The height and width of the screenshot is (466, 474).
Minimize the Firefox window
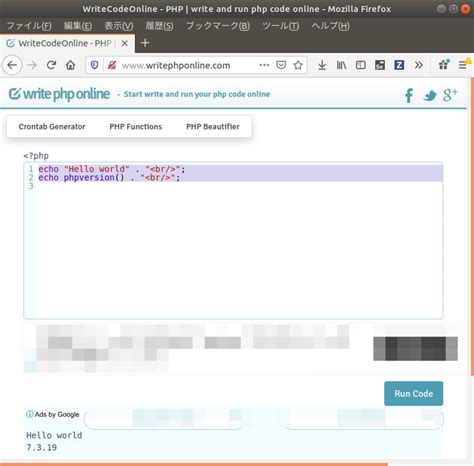pyautogui.click(x=441, y=9)
